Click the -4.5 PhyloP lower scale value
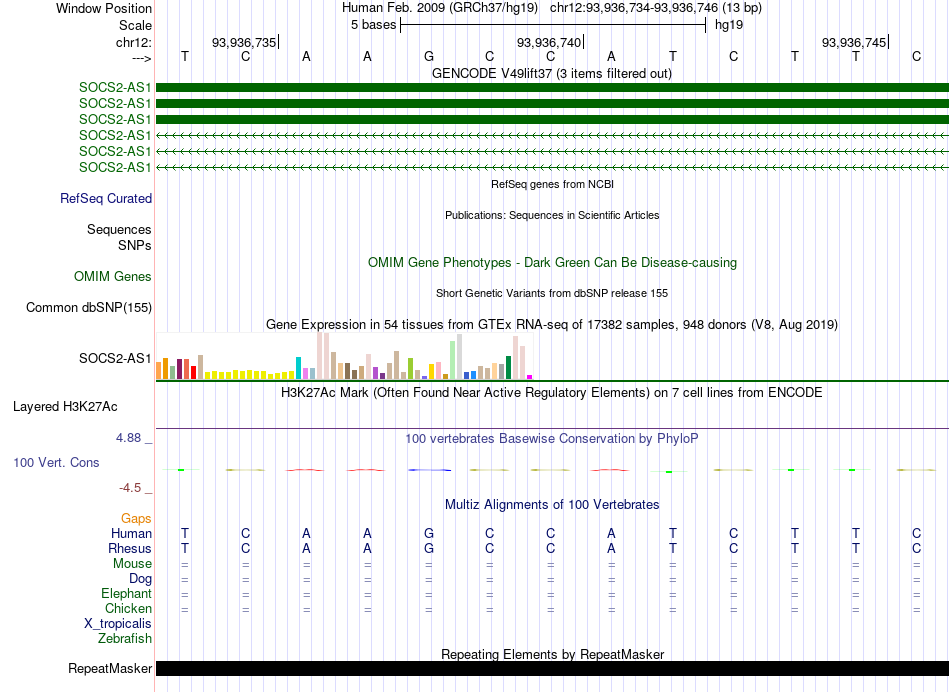The width and height of the screenshot is (950, 692). 130,488
